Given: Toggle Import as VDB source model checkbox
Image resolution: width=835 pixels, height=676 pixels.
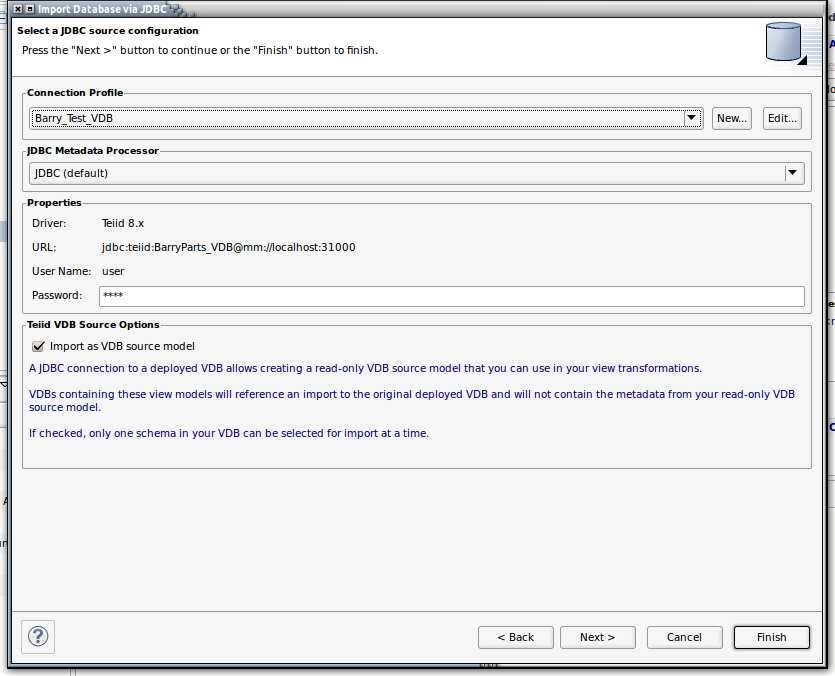Looking at the screenshot, I should coord(38,347).
